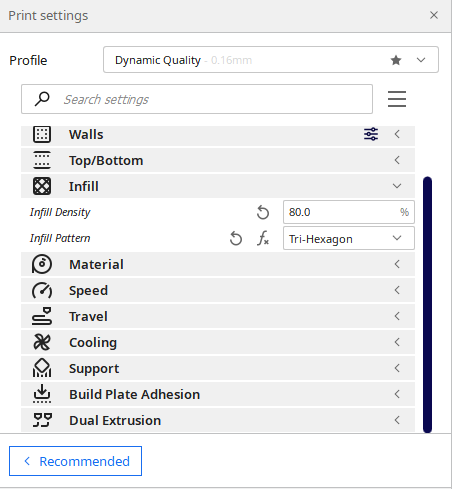Click the Infill Density value field

coord(349,212)
